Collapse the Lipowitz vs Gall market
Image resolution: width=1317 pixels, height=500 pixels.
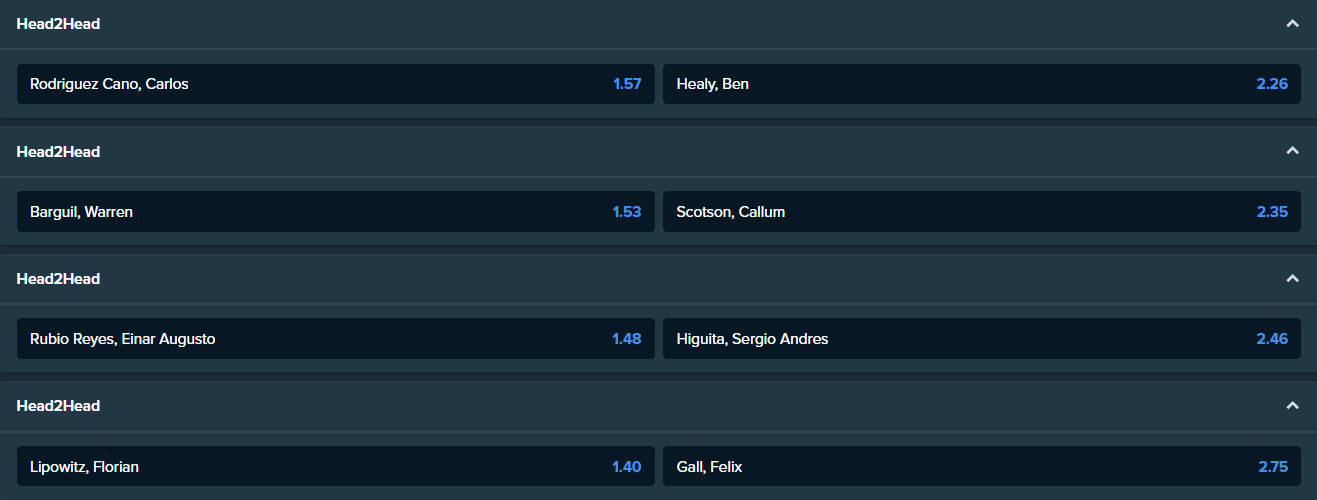pos(1292,405)
